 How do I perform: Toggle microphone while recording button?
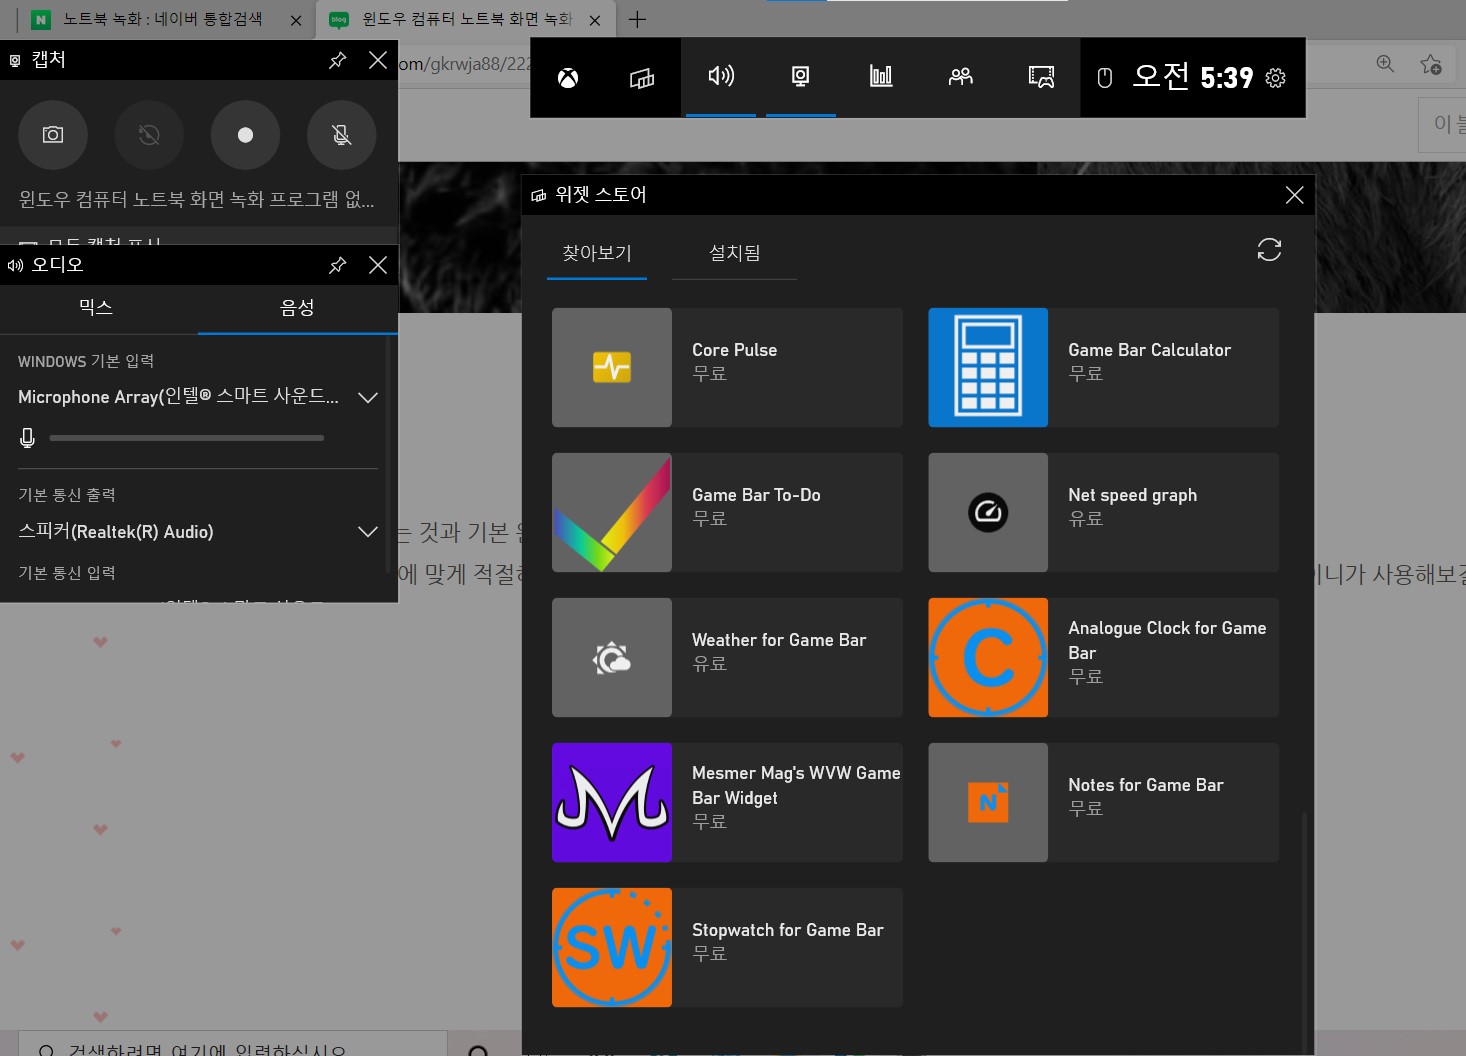click(341, 135)
